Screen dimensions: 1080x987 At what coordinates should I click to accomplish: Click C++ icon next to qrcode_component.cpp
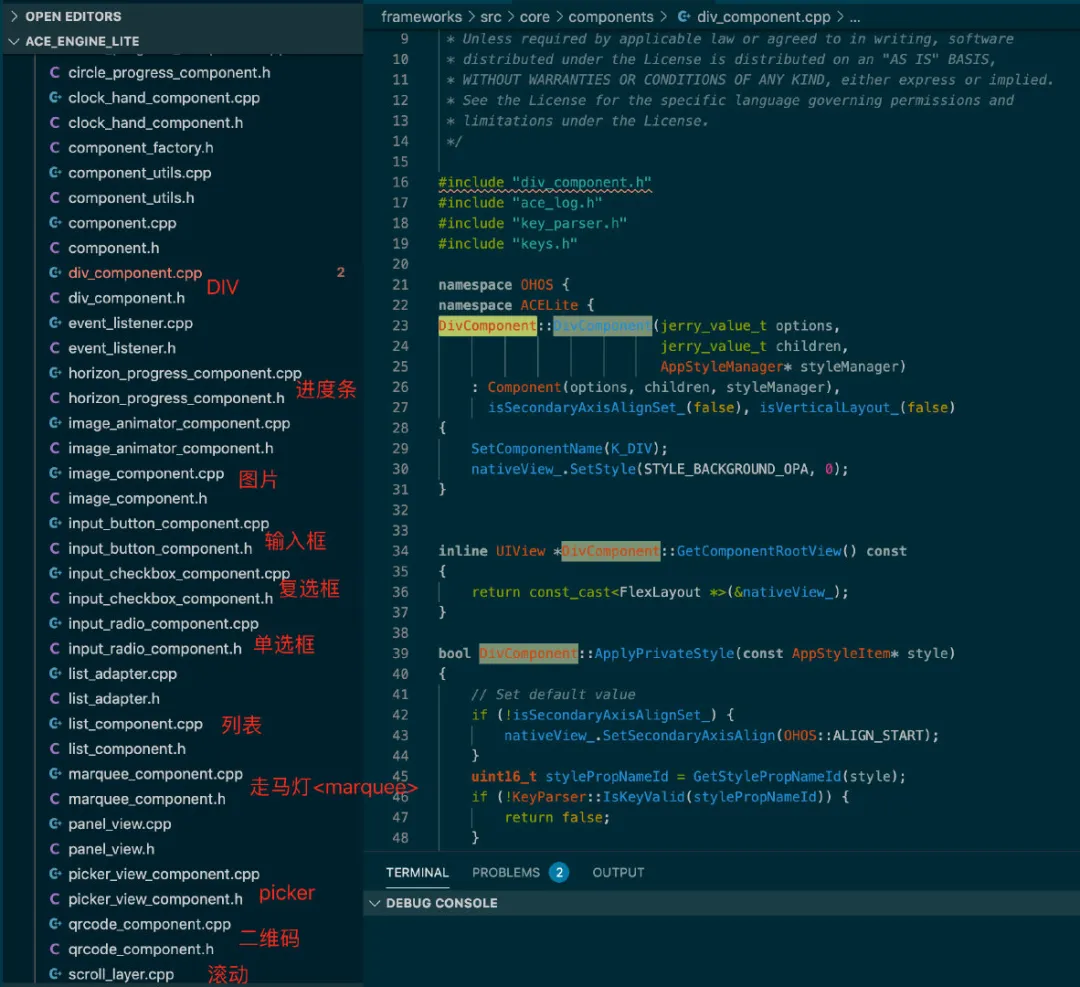(x=55, y=924)
